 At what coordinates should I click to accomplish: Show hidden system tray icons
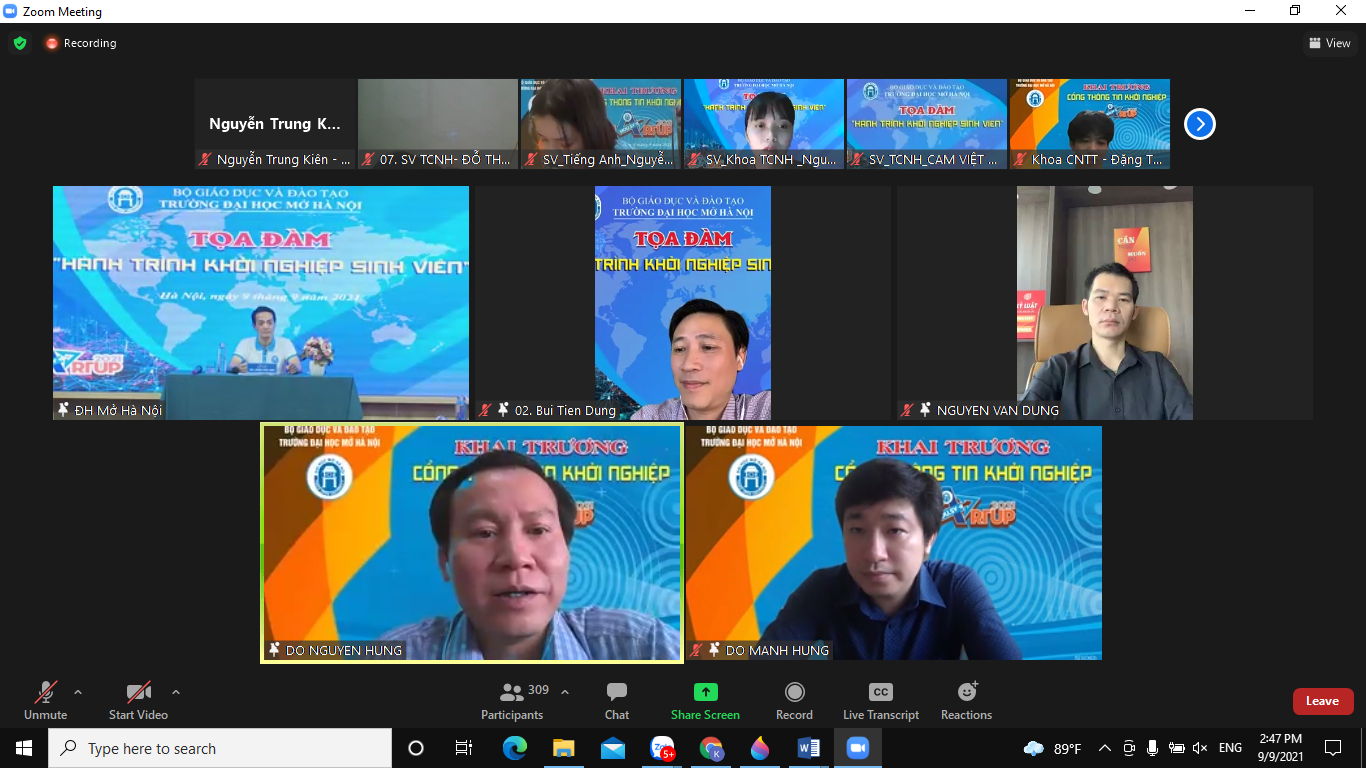(x=1105, y=748)
